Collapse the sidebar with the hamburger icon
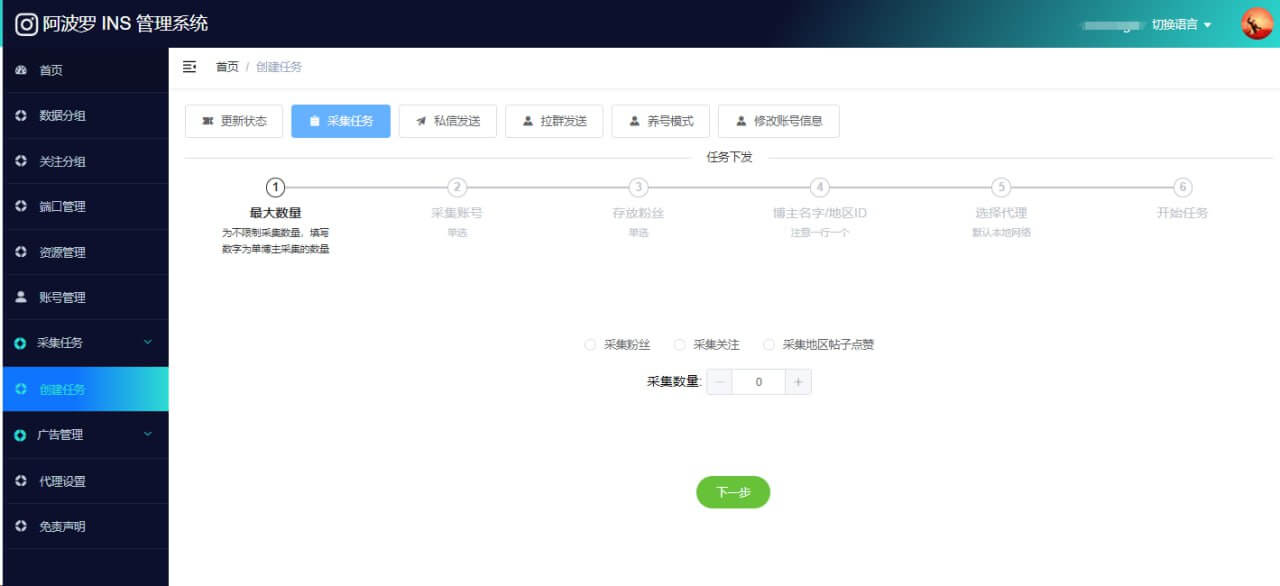Screen dimensions: 1280x586 click(189, 67)
